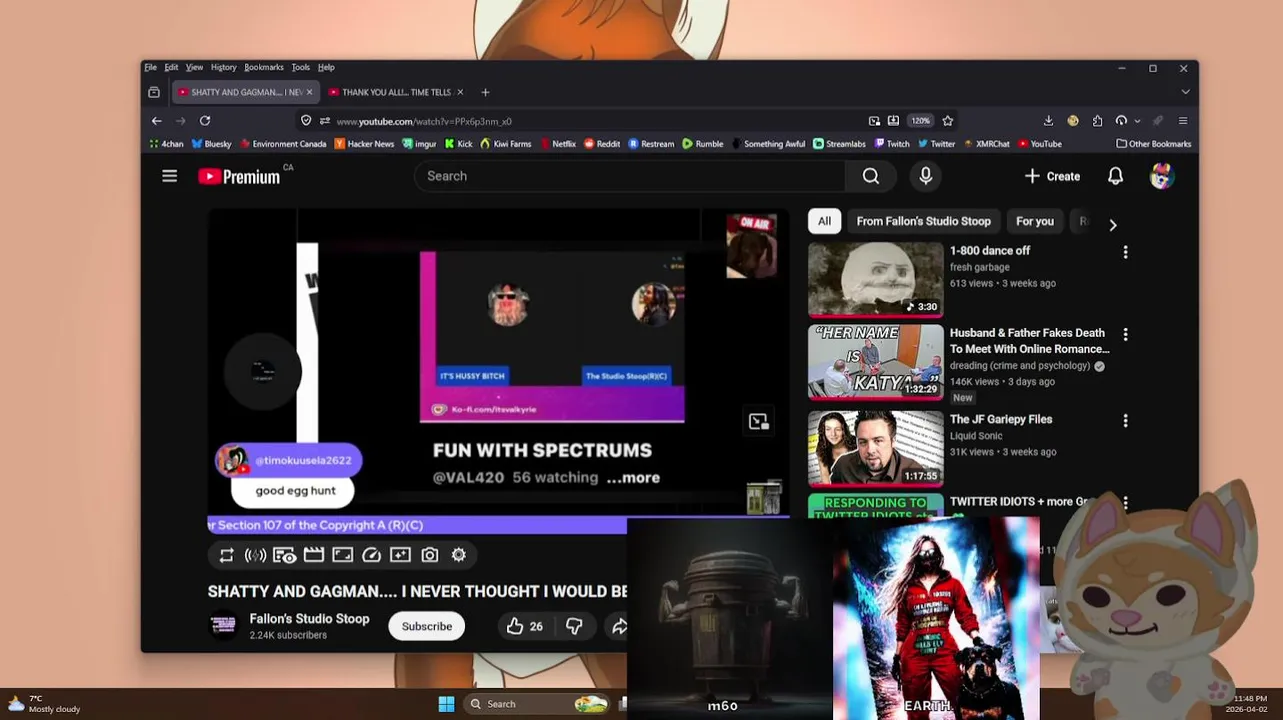Share the video with the arrow icon
The height and width of the screenshot is (720, 1283).
pyautogui.click(x=619, y=626)
